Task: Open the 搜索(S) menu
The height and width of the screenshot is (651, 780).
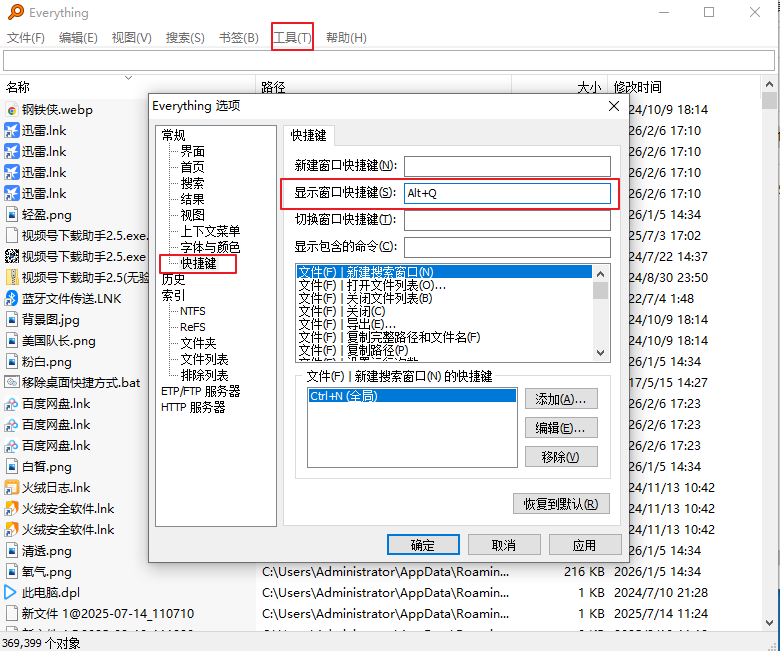Action: (185, 38)
